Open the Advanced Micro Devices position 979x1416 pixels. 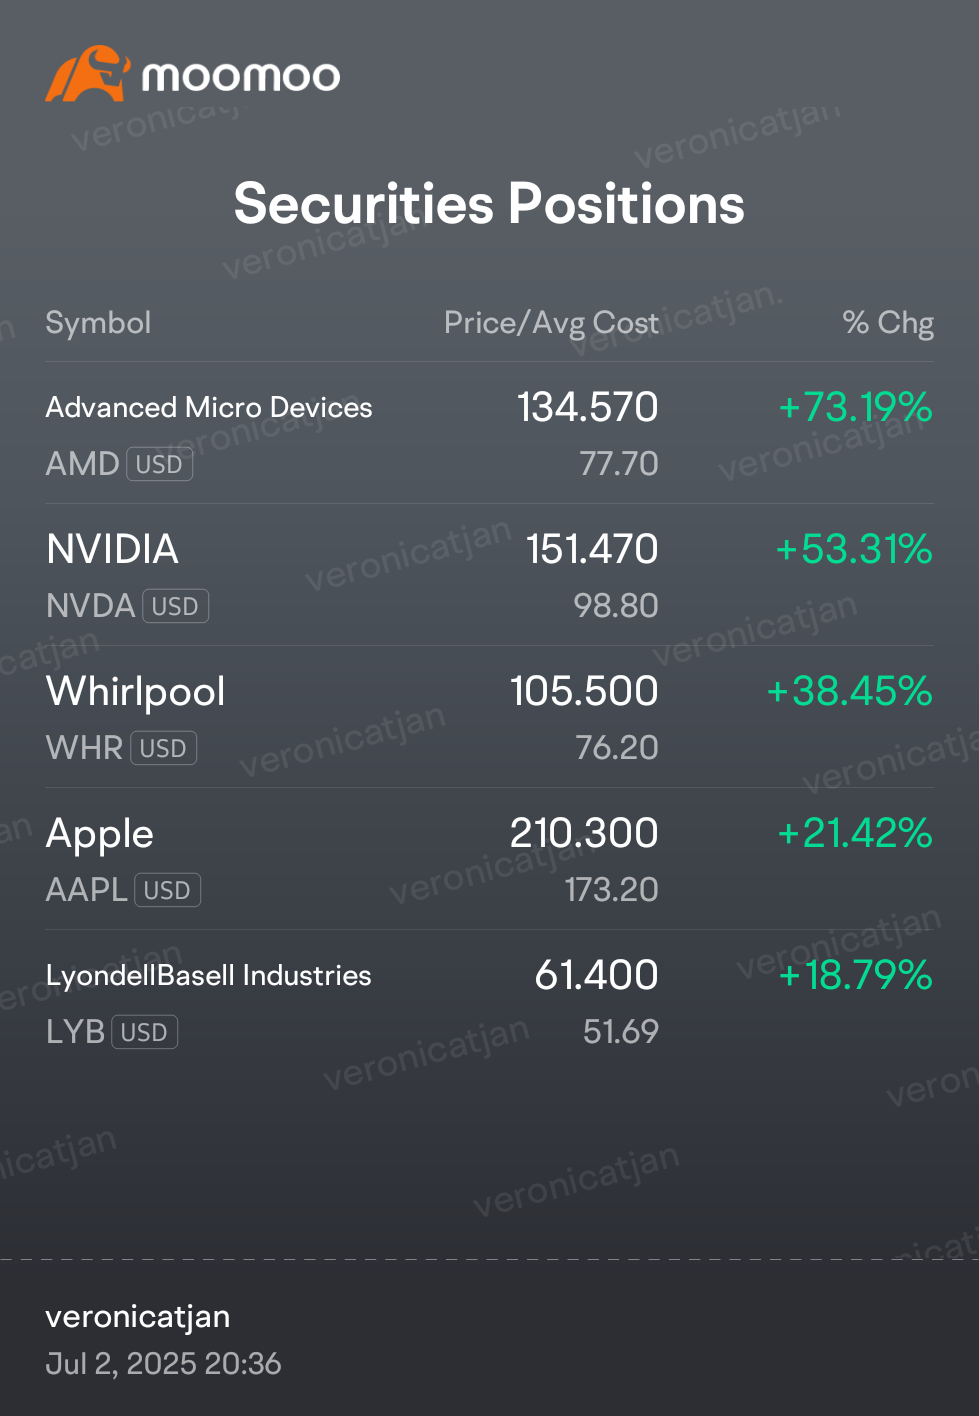point(489,433)
